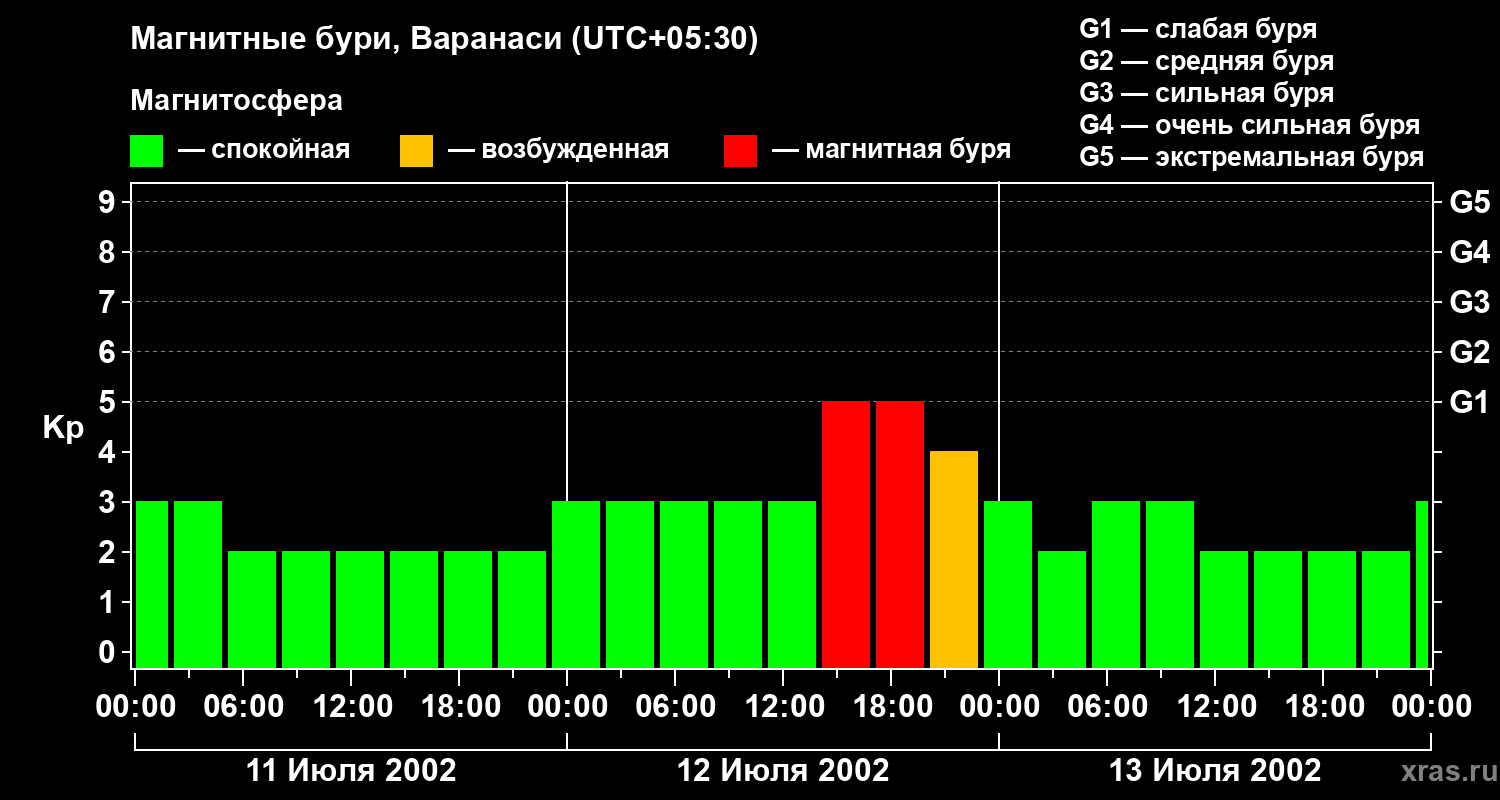Click the G1 — слабая буря legend line
The height and width of the screenshot is (800, 1500).
(1198, 29)
